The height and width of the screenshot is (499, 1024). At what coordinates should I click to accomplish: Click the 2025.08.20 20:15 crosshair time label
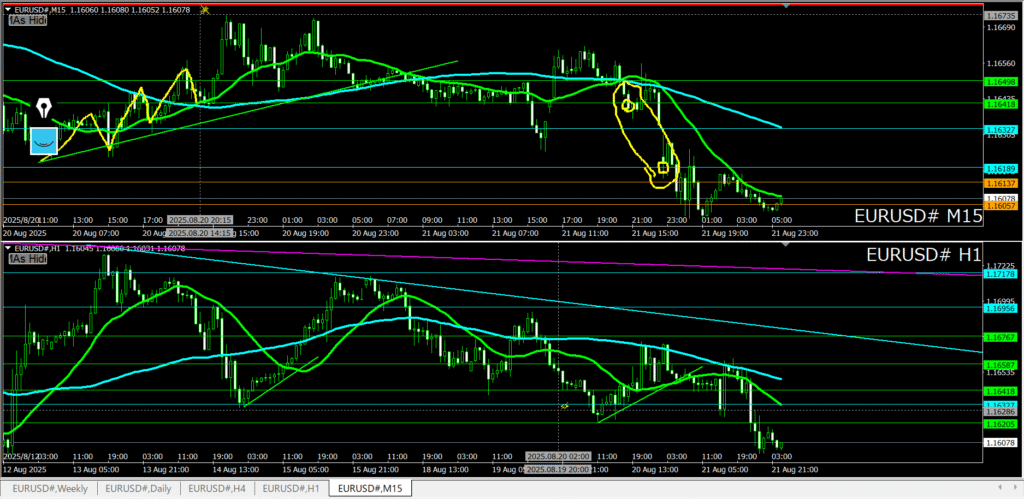pos(201,219)
